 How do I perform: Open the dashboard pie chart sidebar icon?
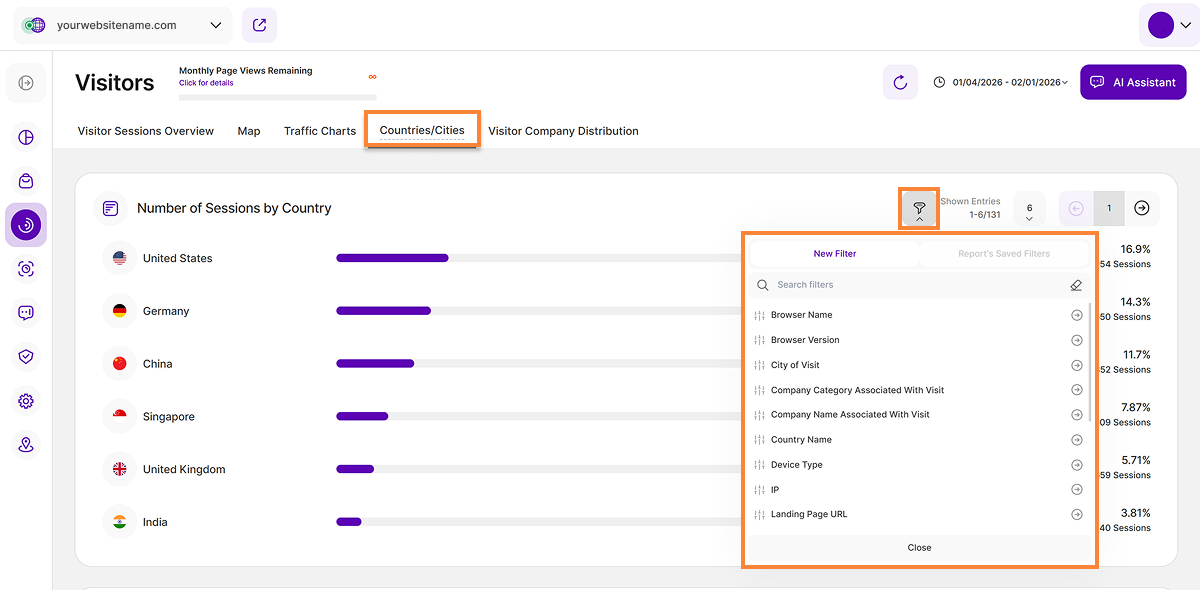click(26, 137)
